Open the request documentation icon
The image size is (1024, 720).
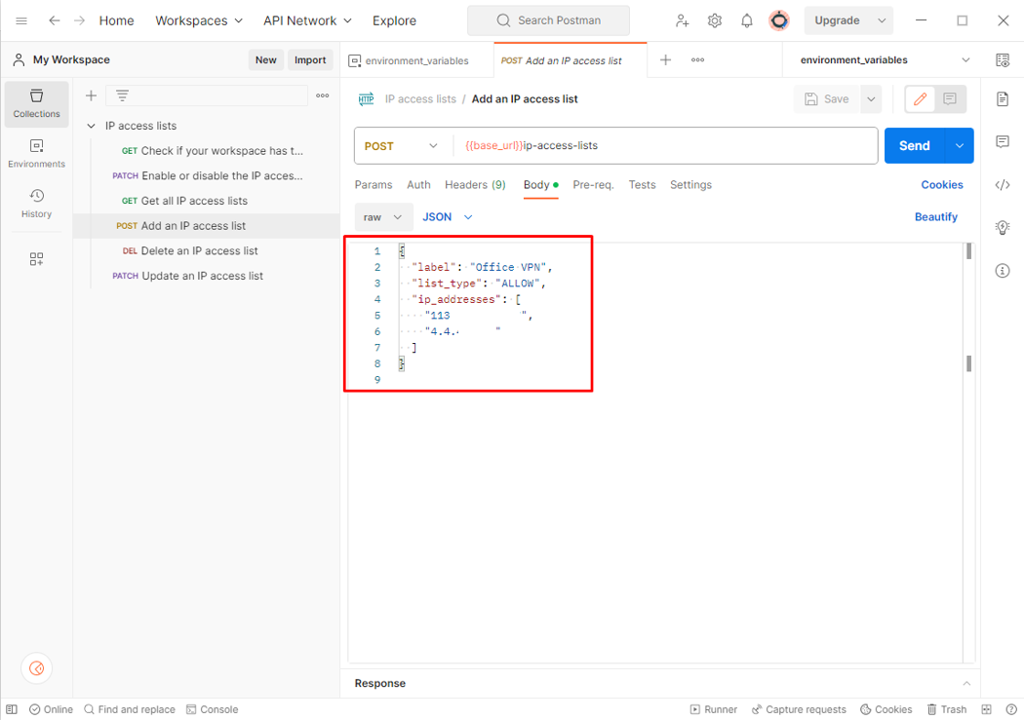pyautogui.click(x=1002, y=98)
